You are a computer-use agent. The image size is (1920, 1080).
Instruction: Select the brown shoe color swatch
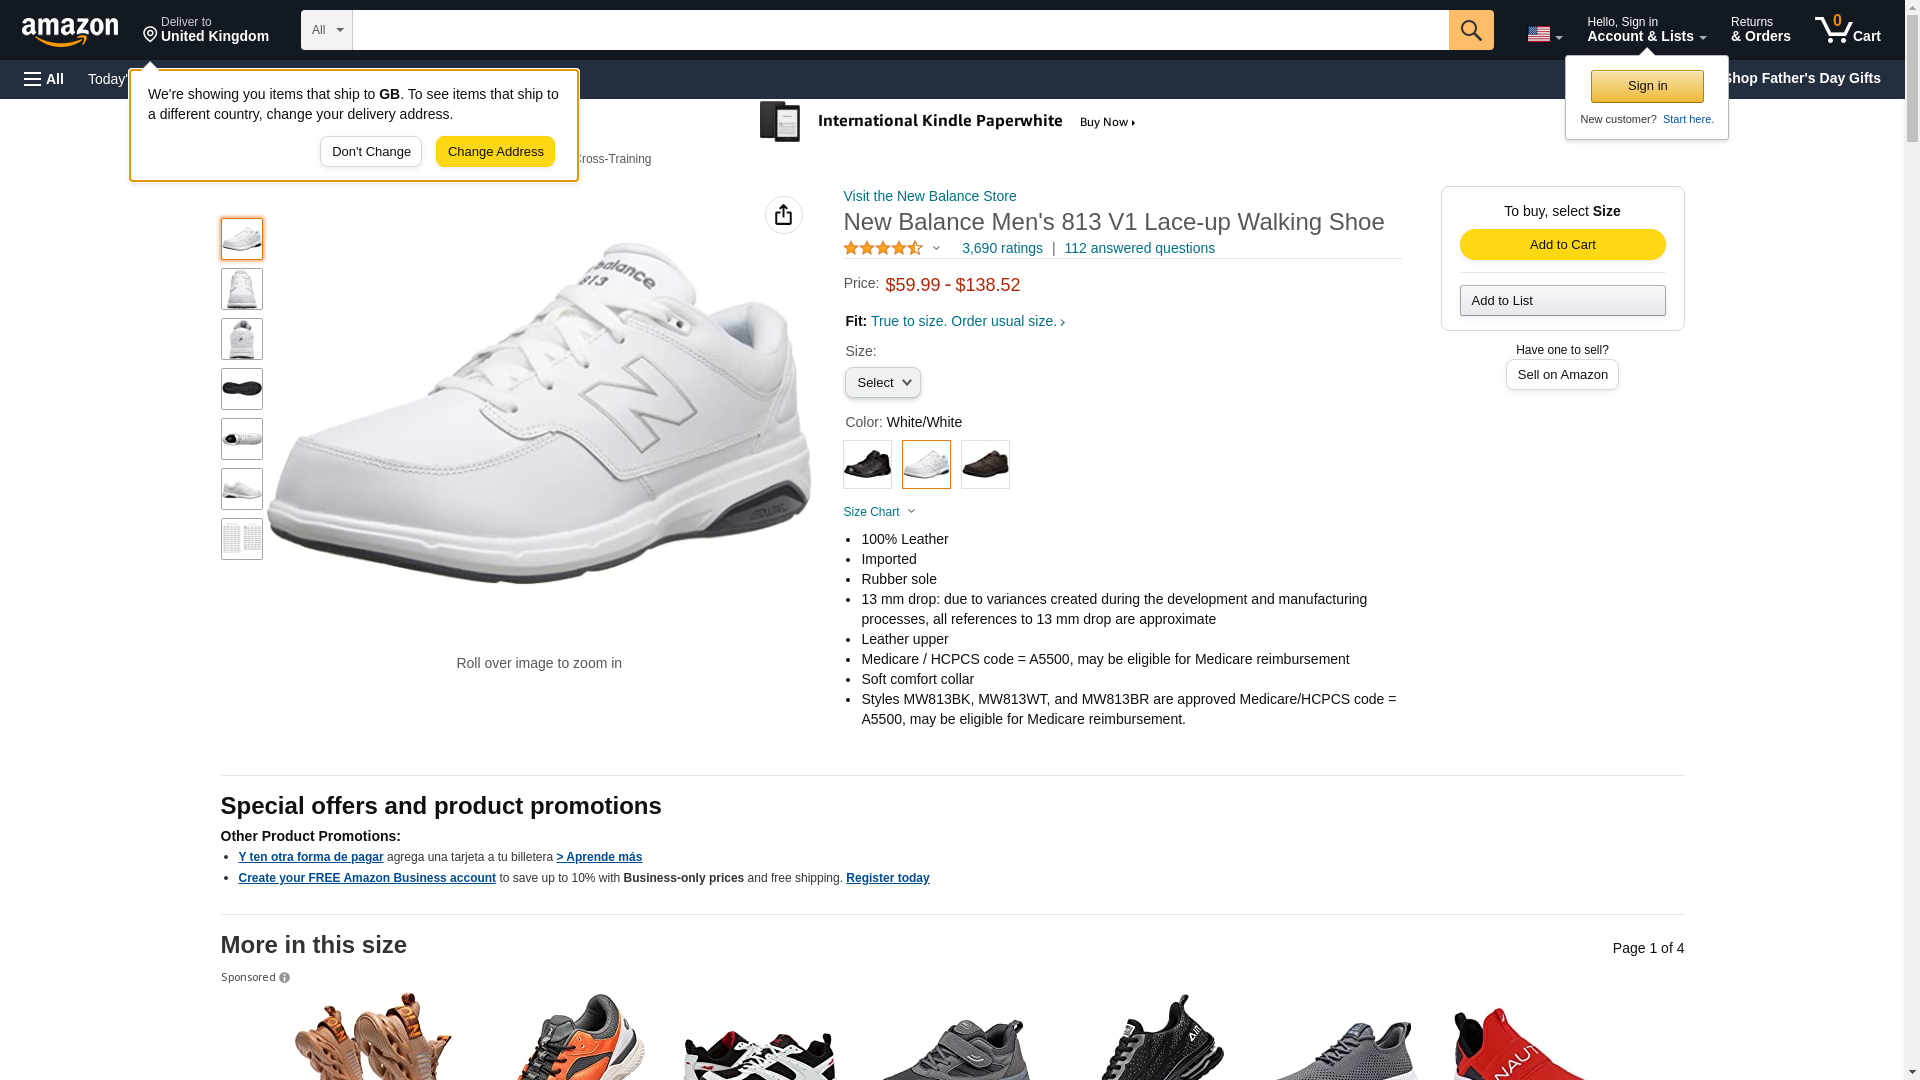pyautogui.click(x=985, y=465)
